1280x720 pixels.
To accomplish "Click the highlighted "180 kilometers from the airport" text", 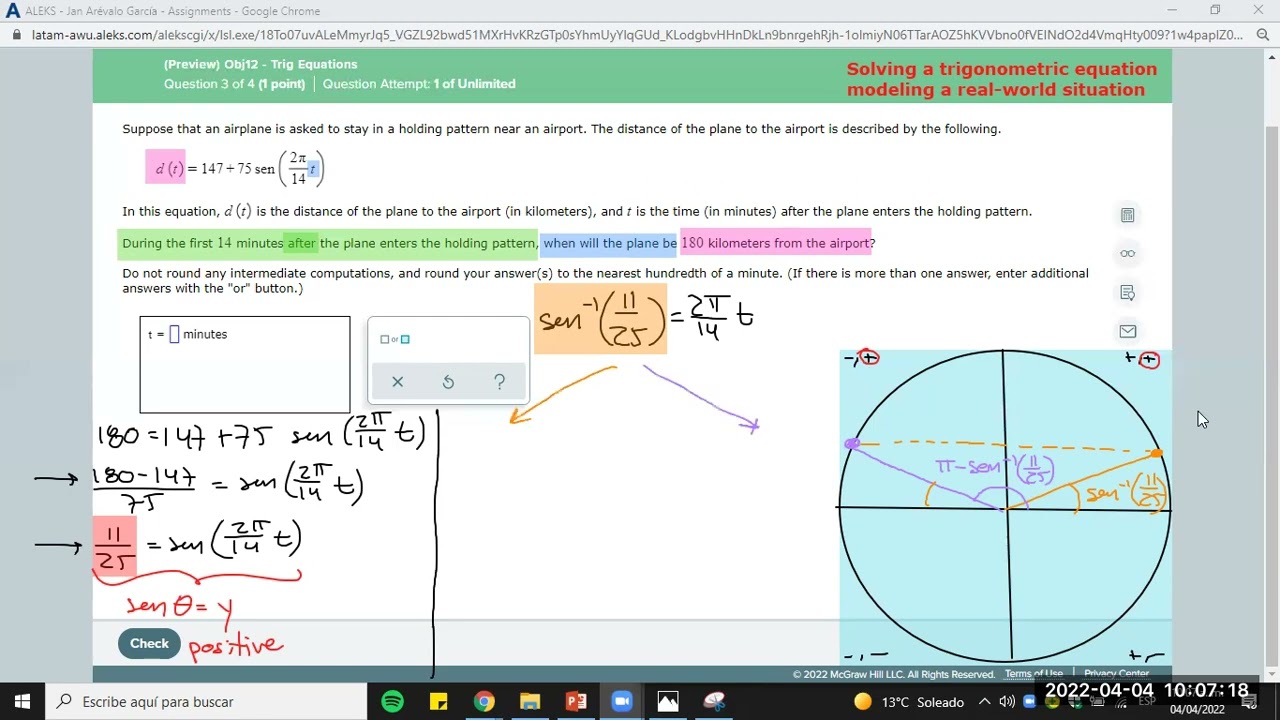I will click(x=775, y=243).
